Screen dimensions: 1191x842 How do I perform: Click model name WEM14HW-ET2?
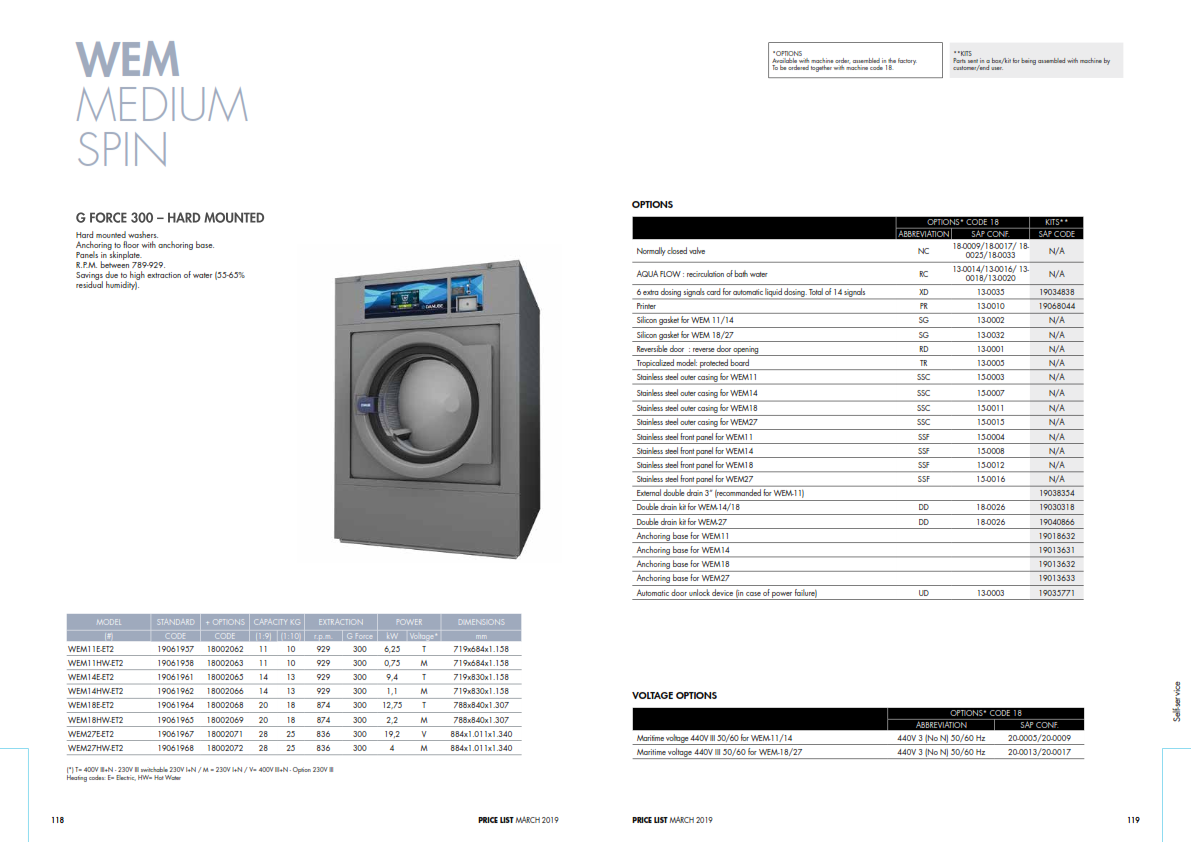tap(96, 691)
